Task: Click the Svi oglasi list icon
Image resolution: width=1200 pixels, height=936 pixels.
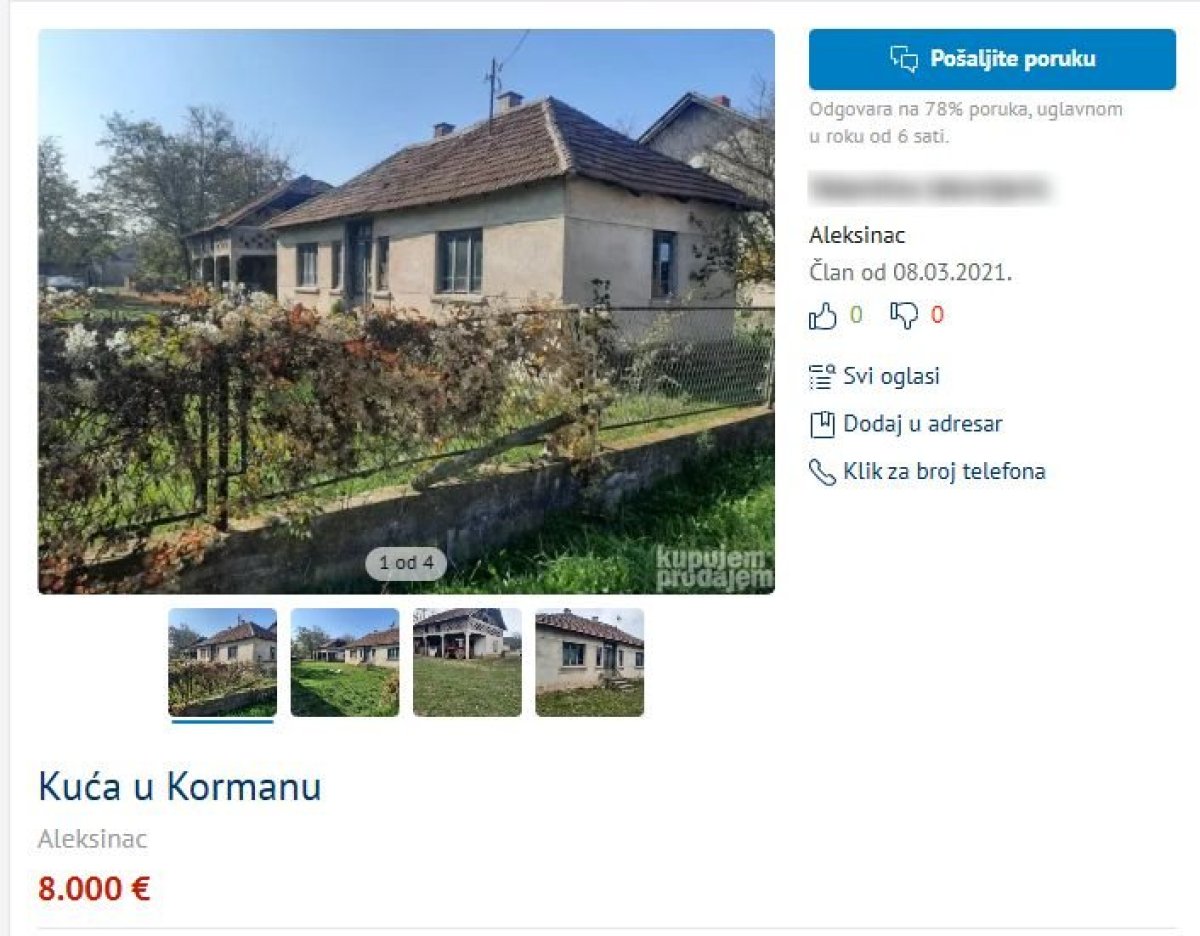Action: pos(822,377)
